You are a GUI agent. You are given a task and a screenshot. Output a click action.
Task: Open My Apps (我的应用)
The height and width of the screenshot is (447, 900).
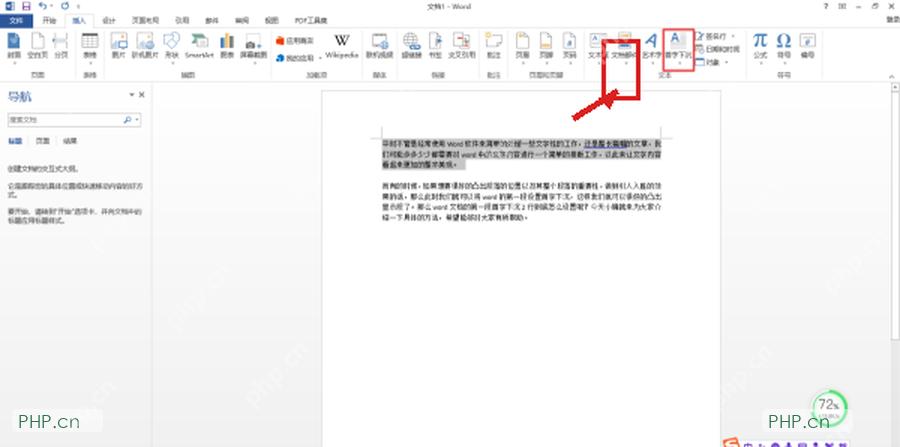pos(295,58)
